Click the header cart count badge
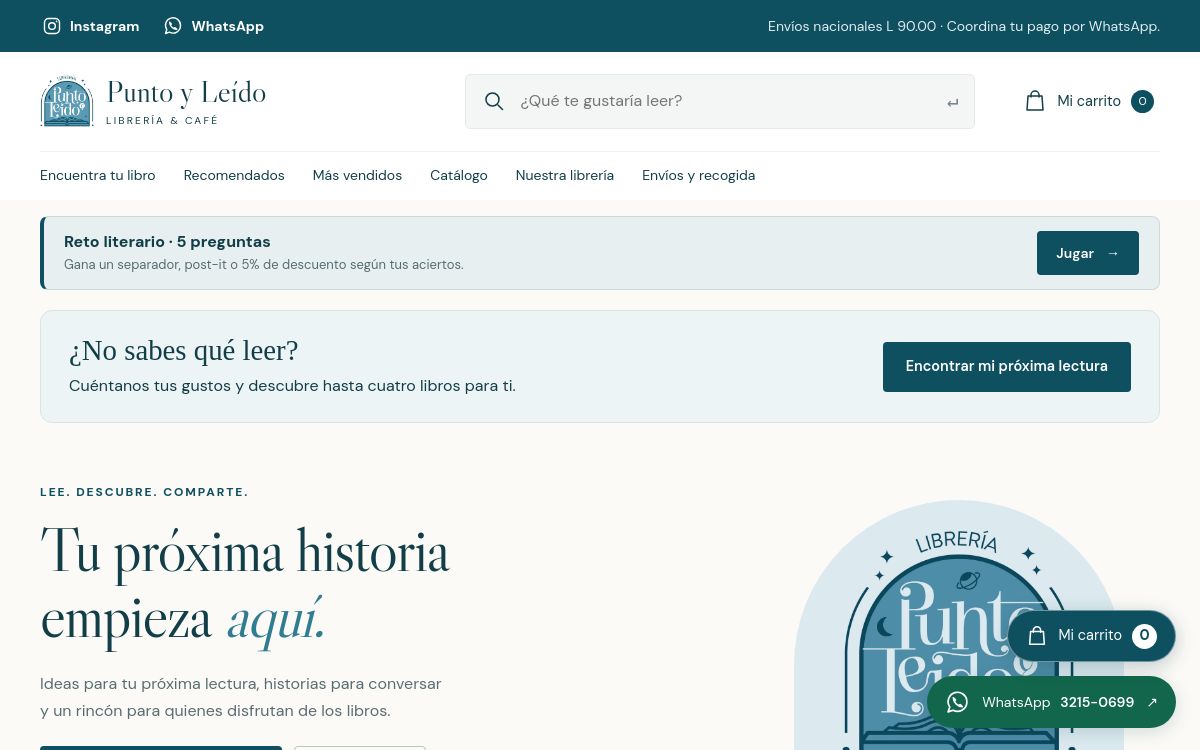This screenshot has width=1200, height=750. pyautogui.click(x=1142, y=101)
